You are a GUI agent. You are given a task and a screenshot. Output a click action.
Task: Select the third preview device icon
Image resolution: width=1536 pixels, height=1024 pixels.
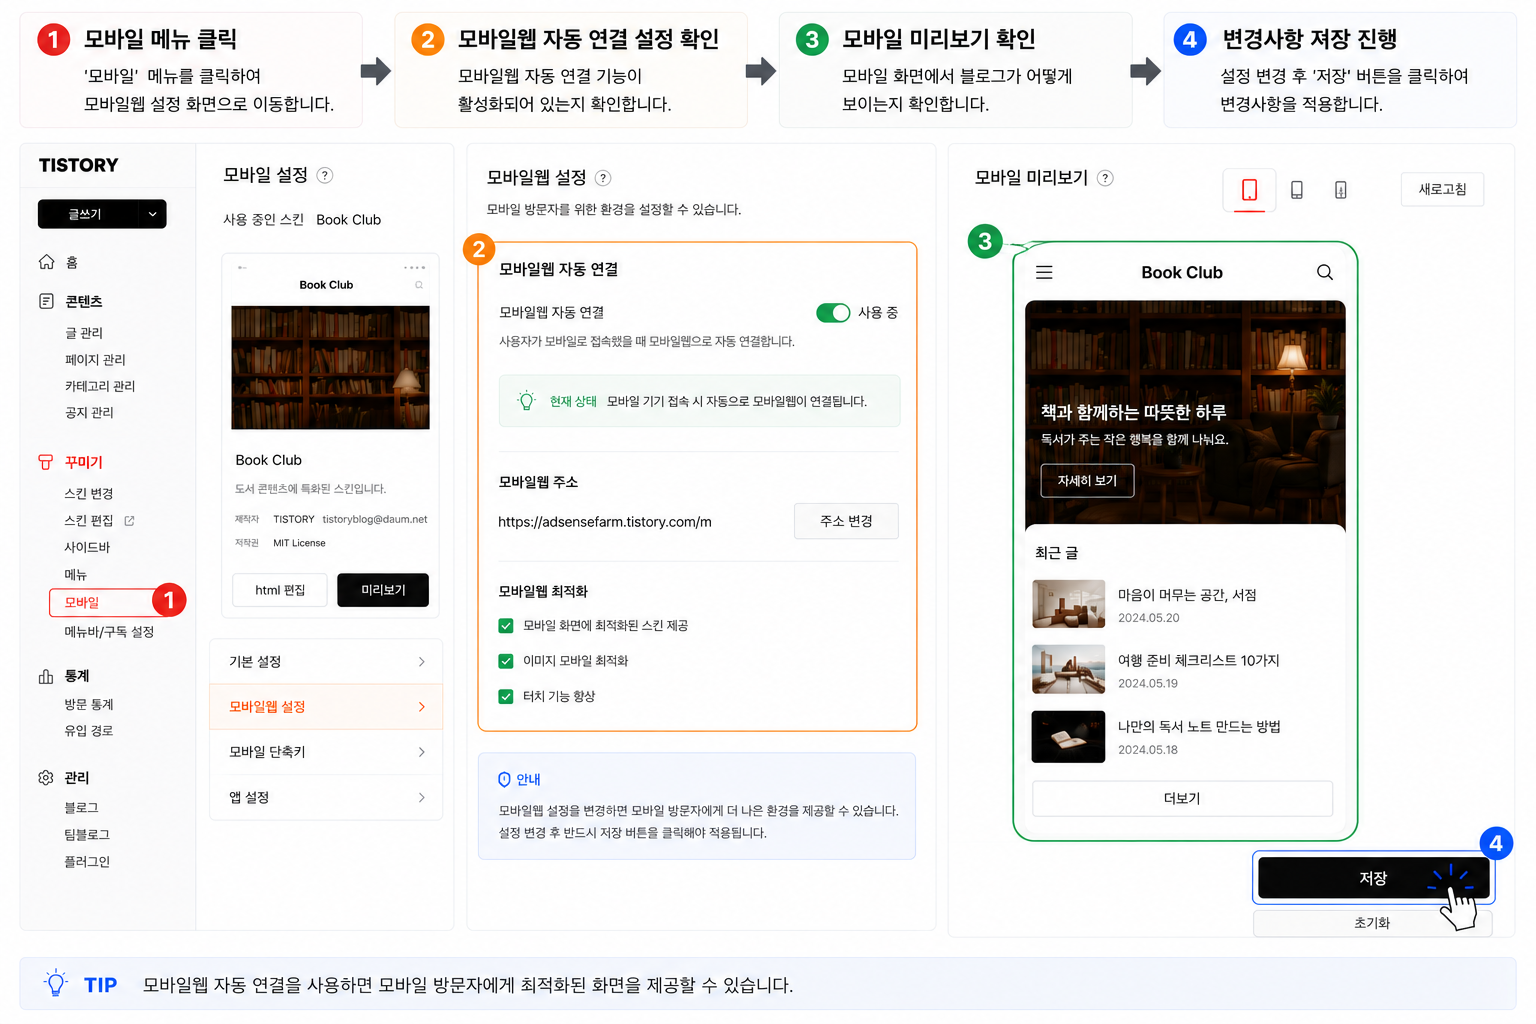[x=1341, y=190]
